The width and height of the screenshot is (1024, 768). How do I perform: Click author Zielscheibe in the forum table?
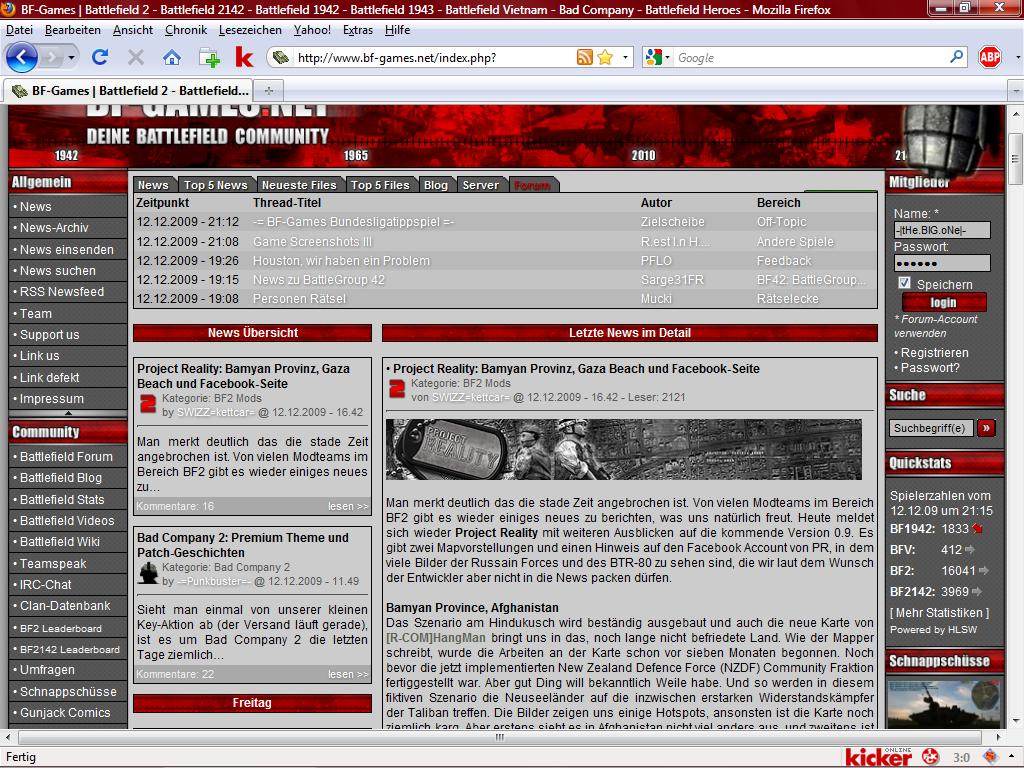pos(673,222)
